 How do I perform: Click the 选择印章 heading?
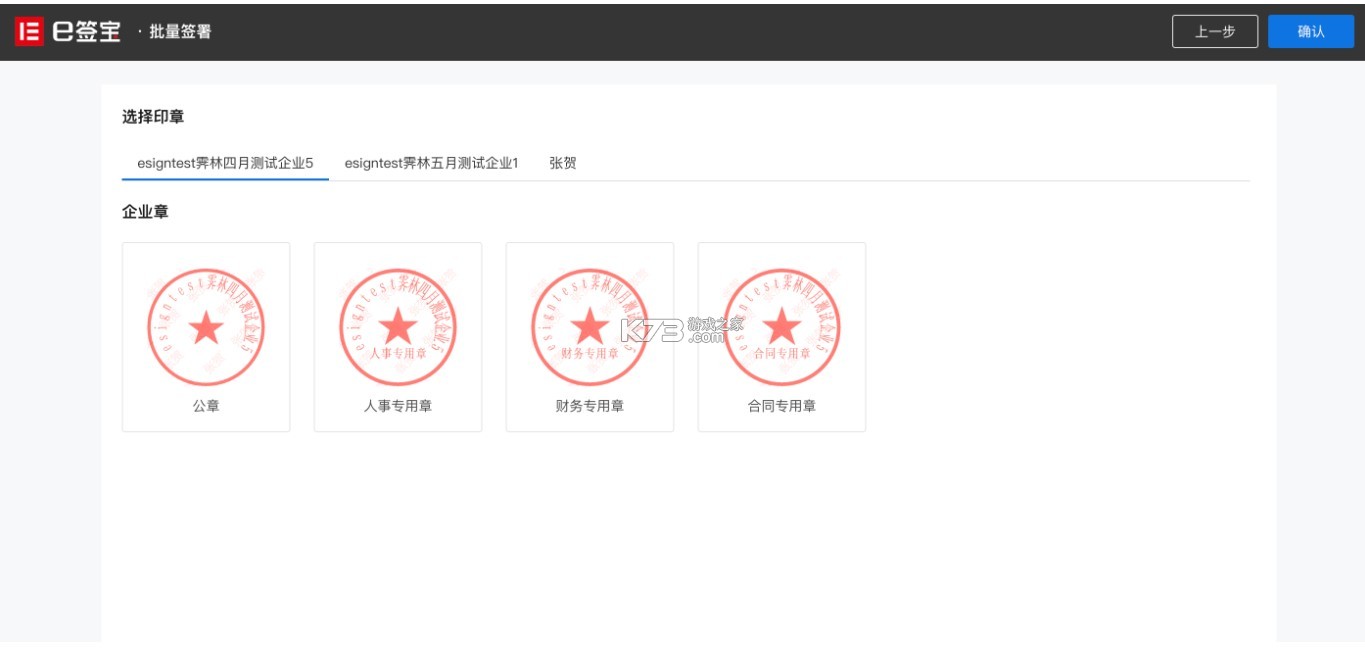[x=153, y=117]
